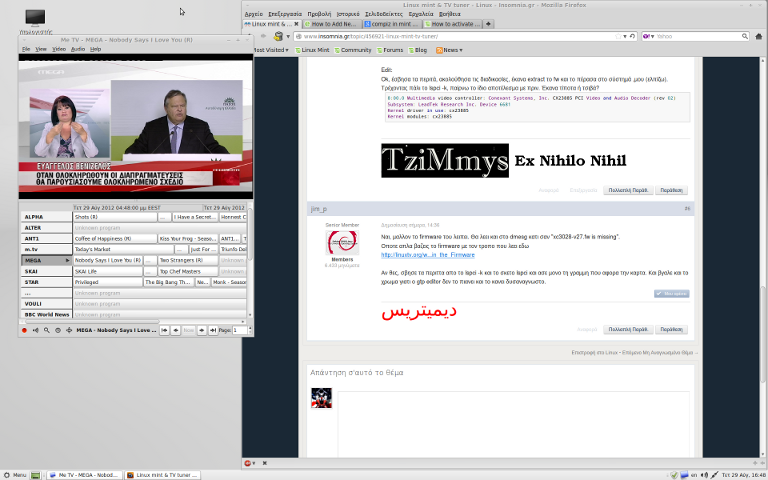Open the Audio menu in Me TV

coord(78,49)
